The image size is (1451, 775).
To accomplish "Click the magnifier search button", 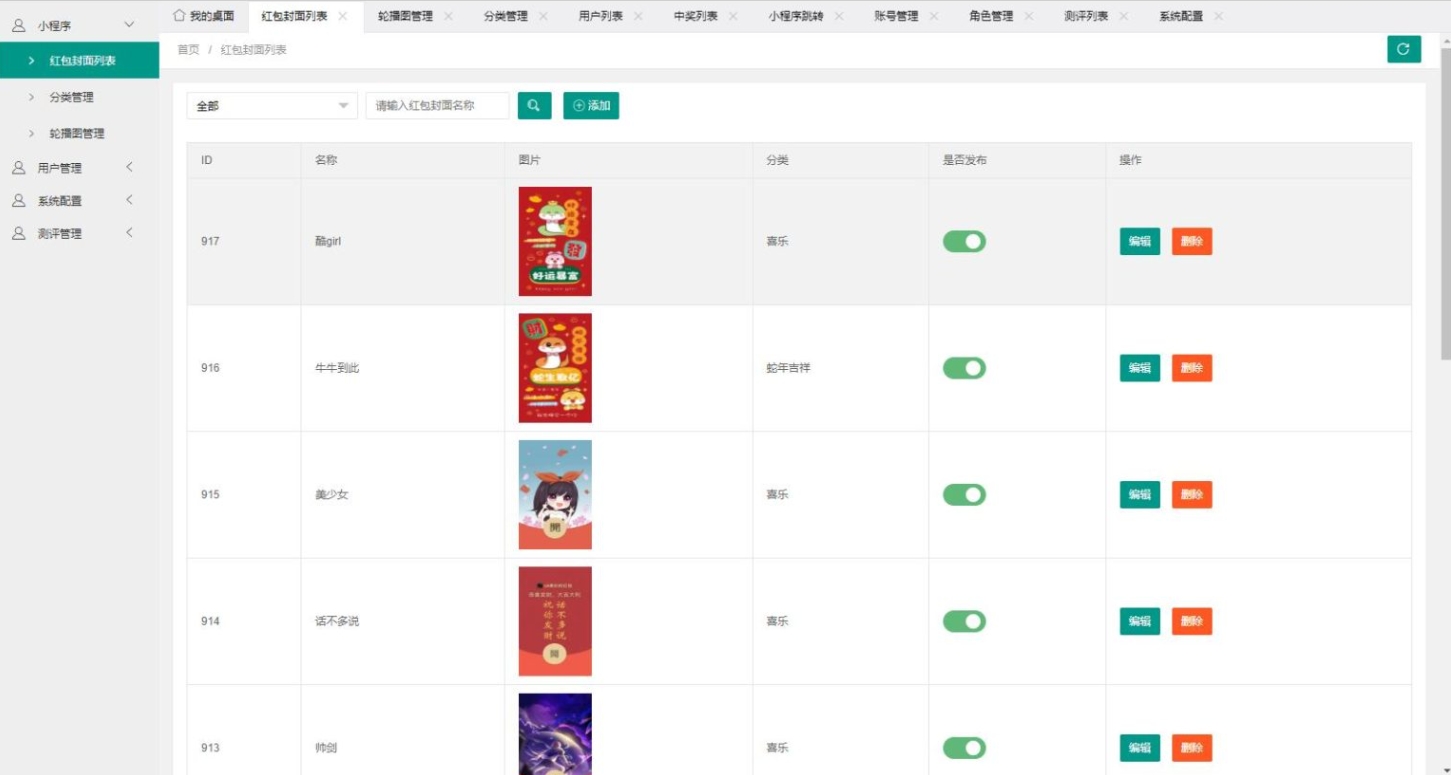I will coord(534,105).
